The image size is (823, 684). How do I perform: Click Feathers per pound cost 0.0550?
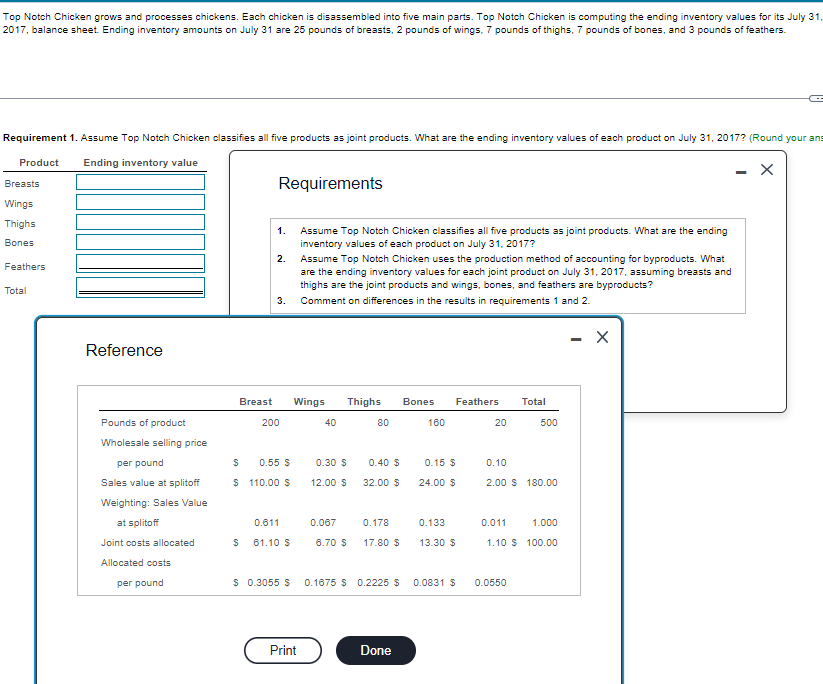tap(490, 582)
